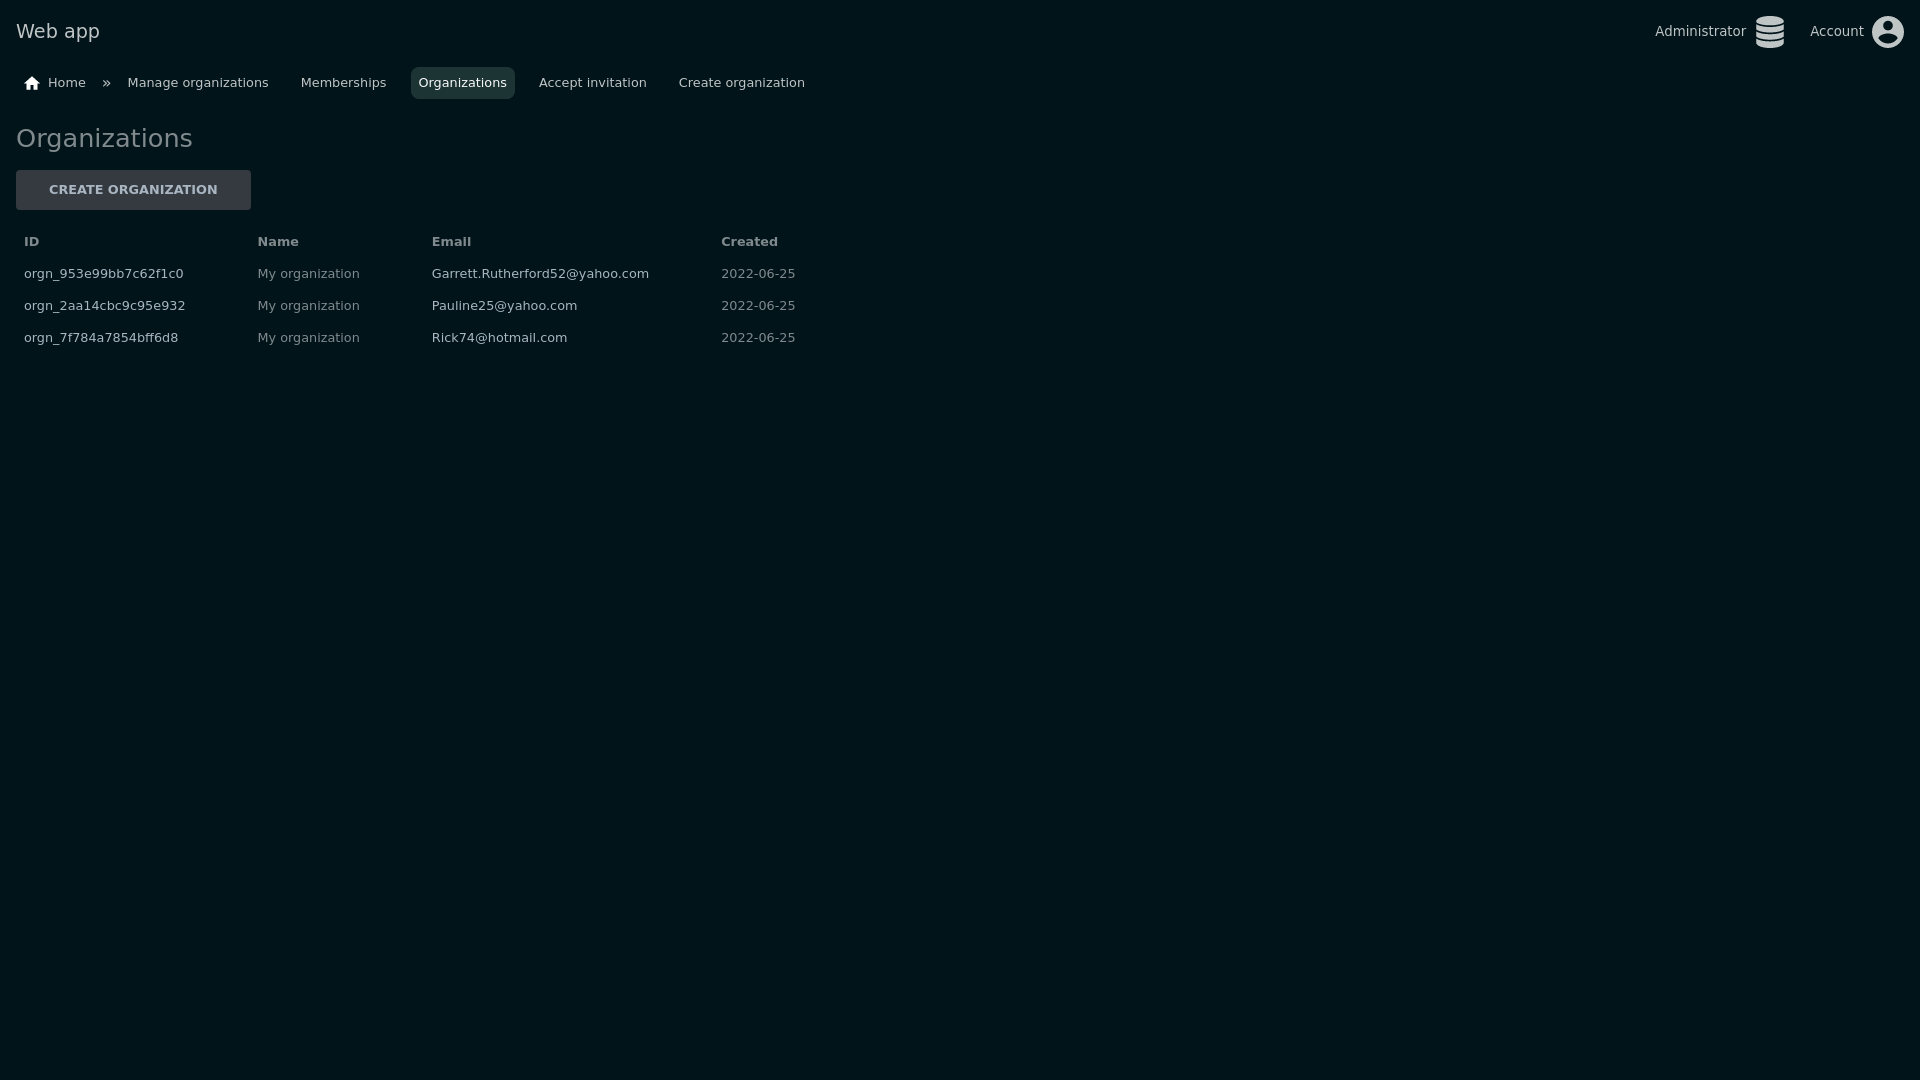This screenshot has height=1080, width=1920.
Task: Open the Administrator database icon
Action: (x=1769, y=32)
